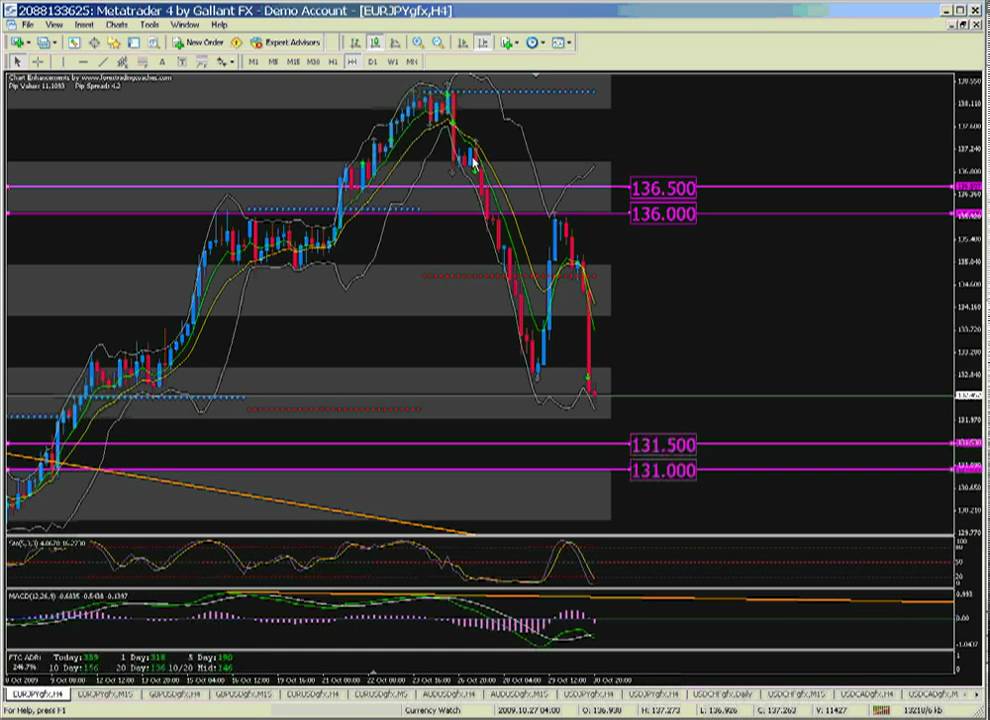Switch to the USDCHFgfx,Daily chart tab

(x=723, y=694)
